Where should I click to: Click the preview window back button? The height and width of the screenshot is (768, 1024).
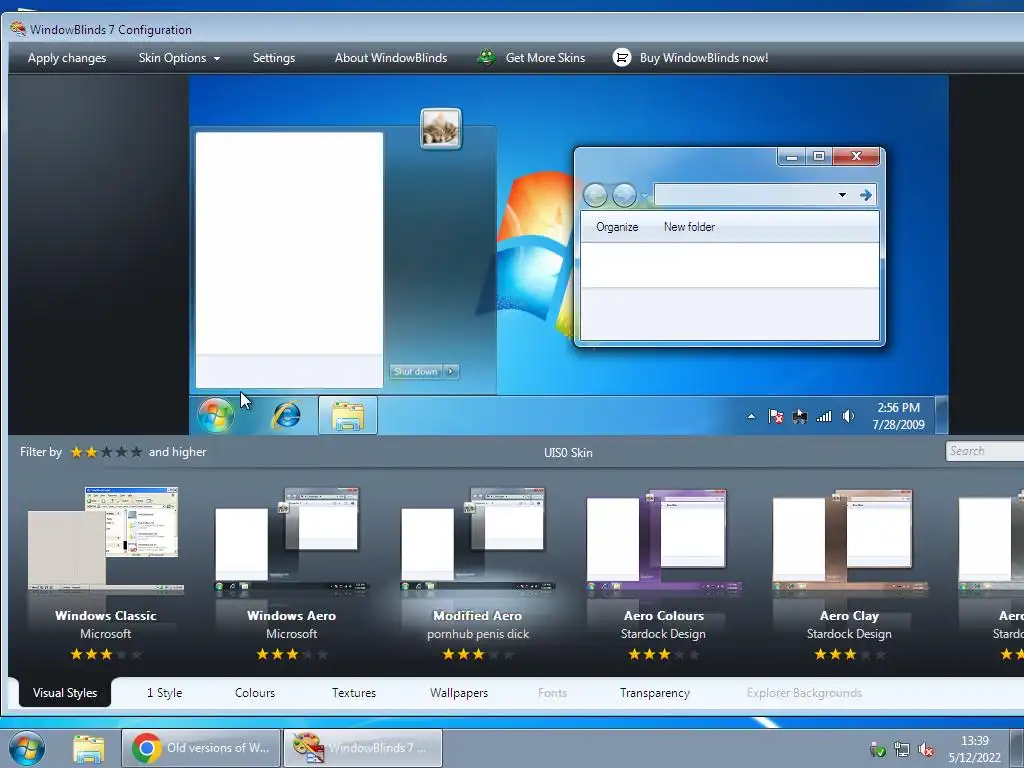(x=595, y=195)
